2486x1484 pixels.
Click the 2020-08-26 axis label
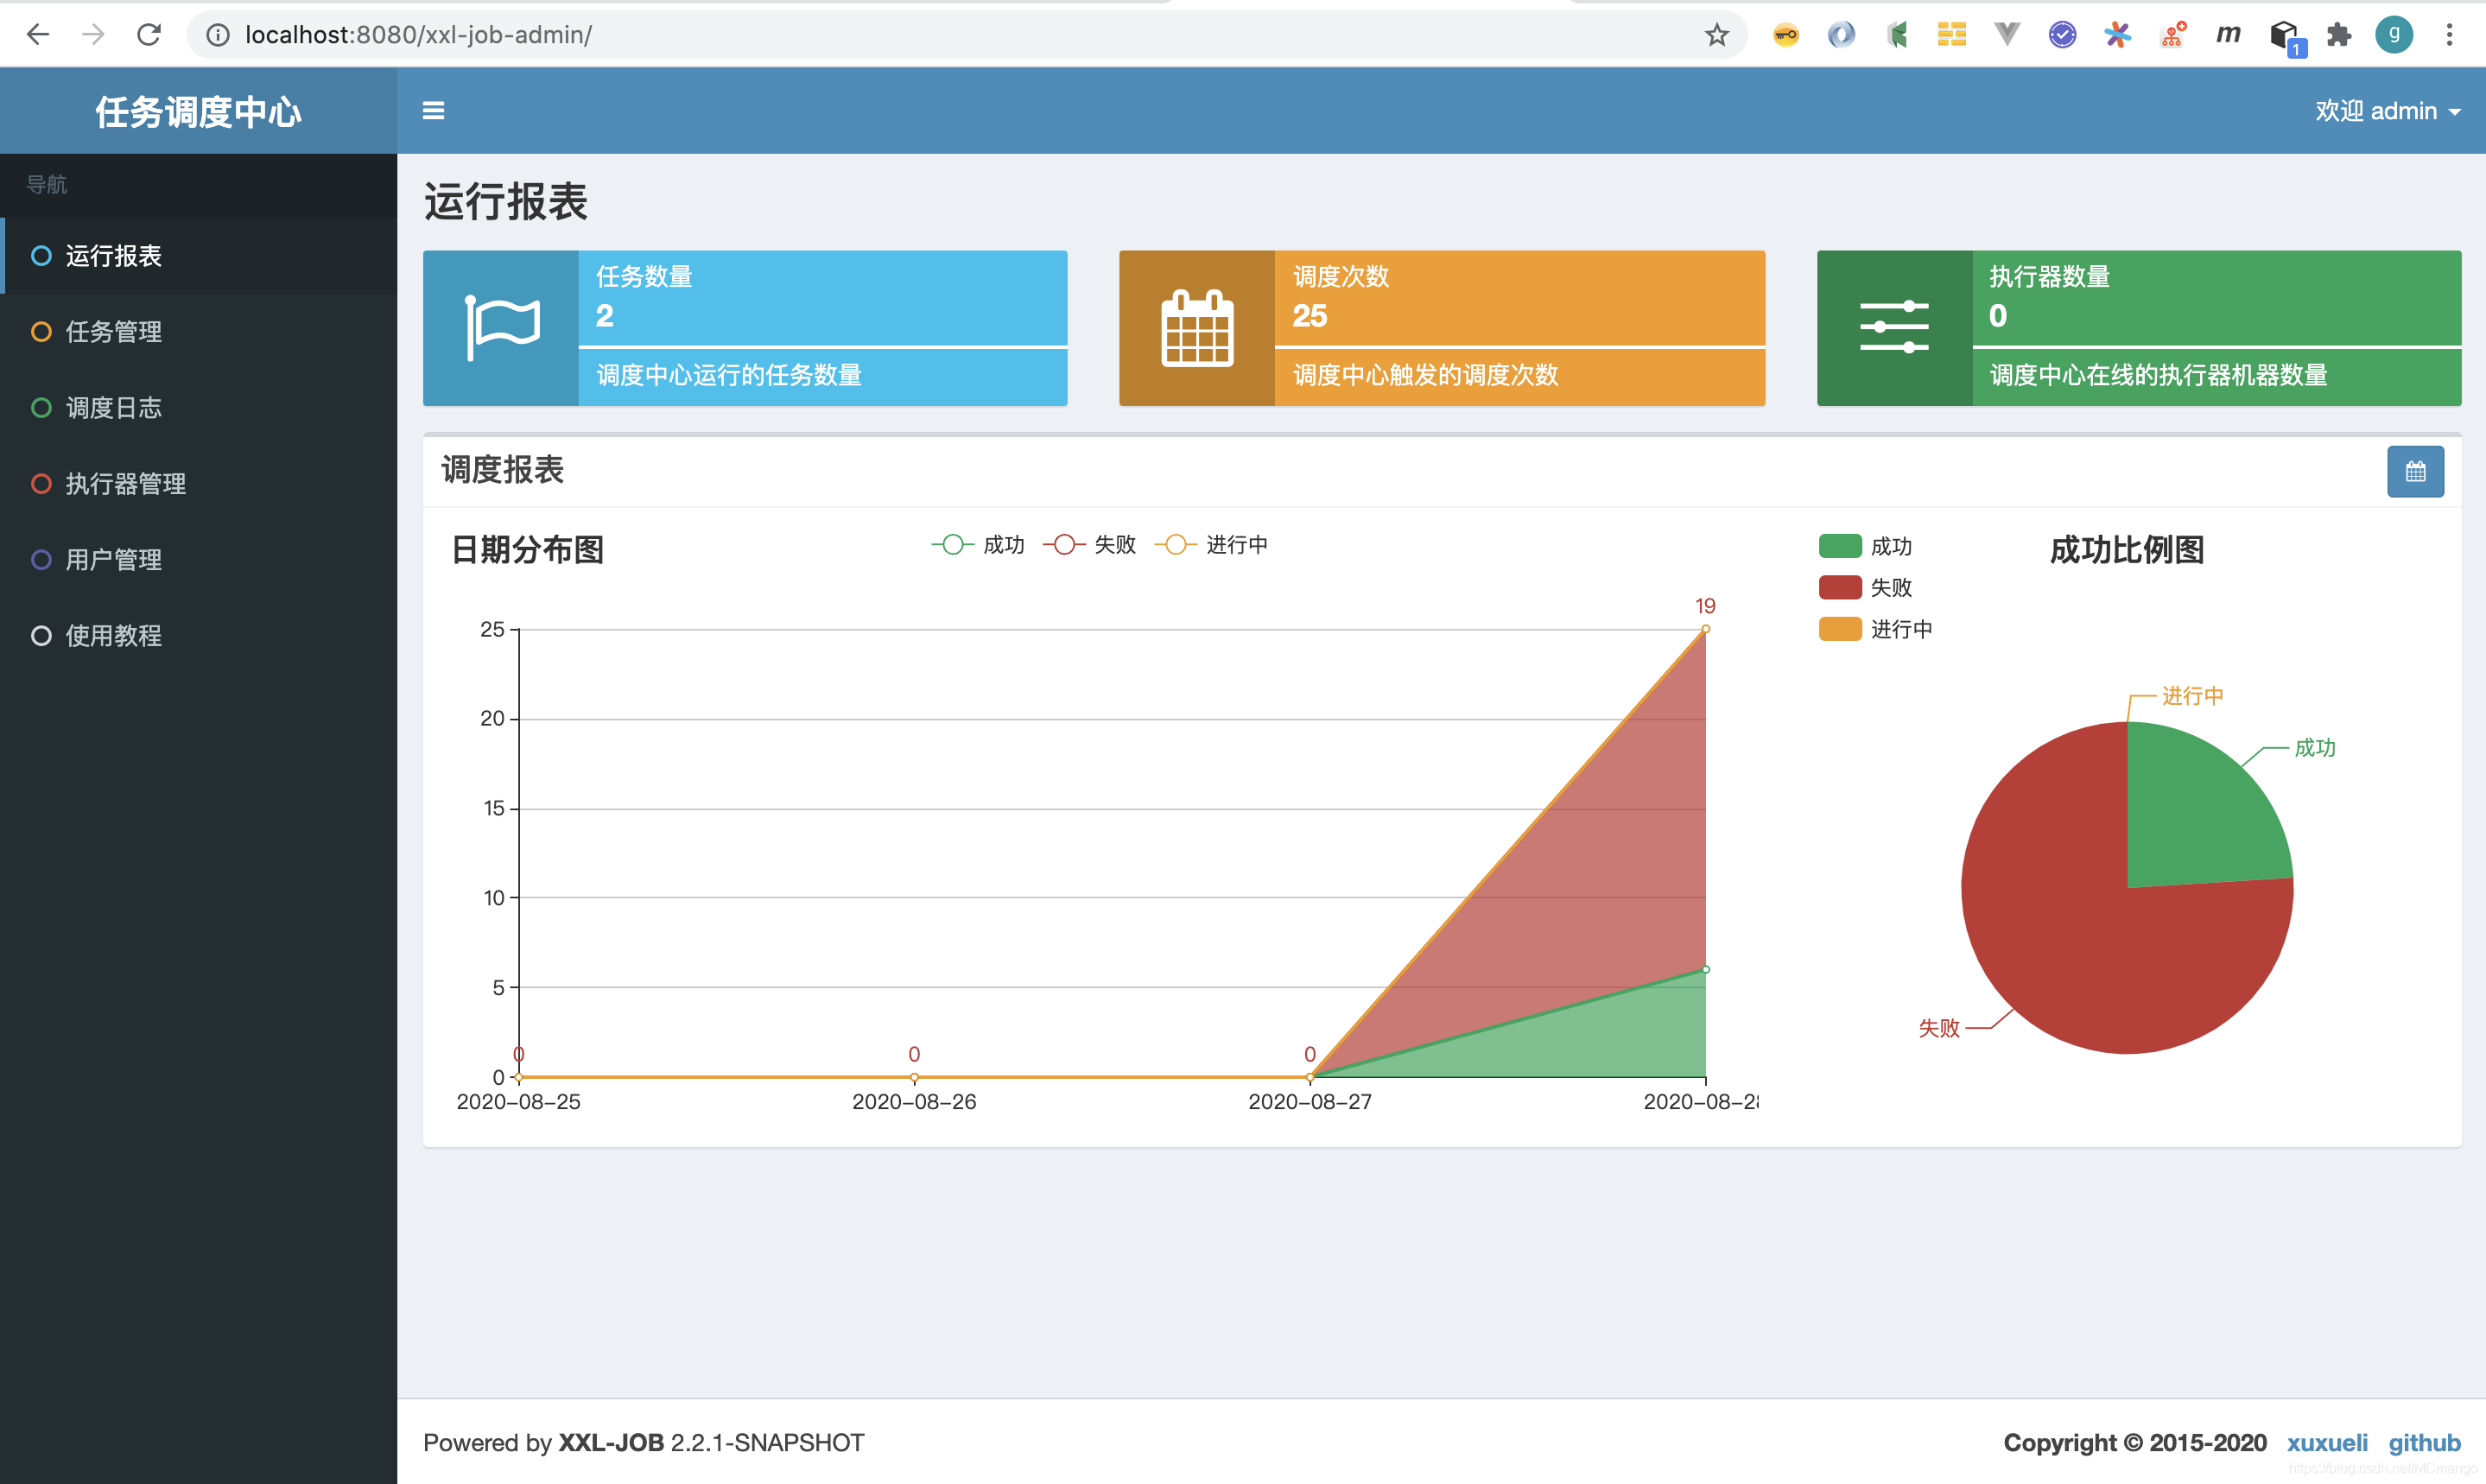point(913,1102)
